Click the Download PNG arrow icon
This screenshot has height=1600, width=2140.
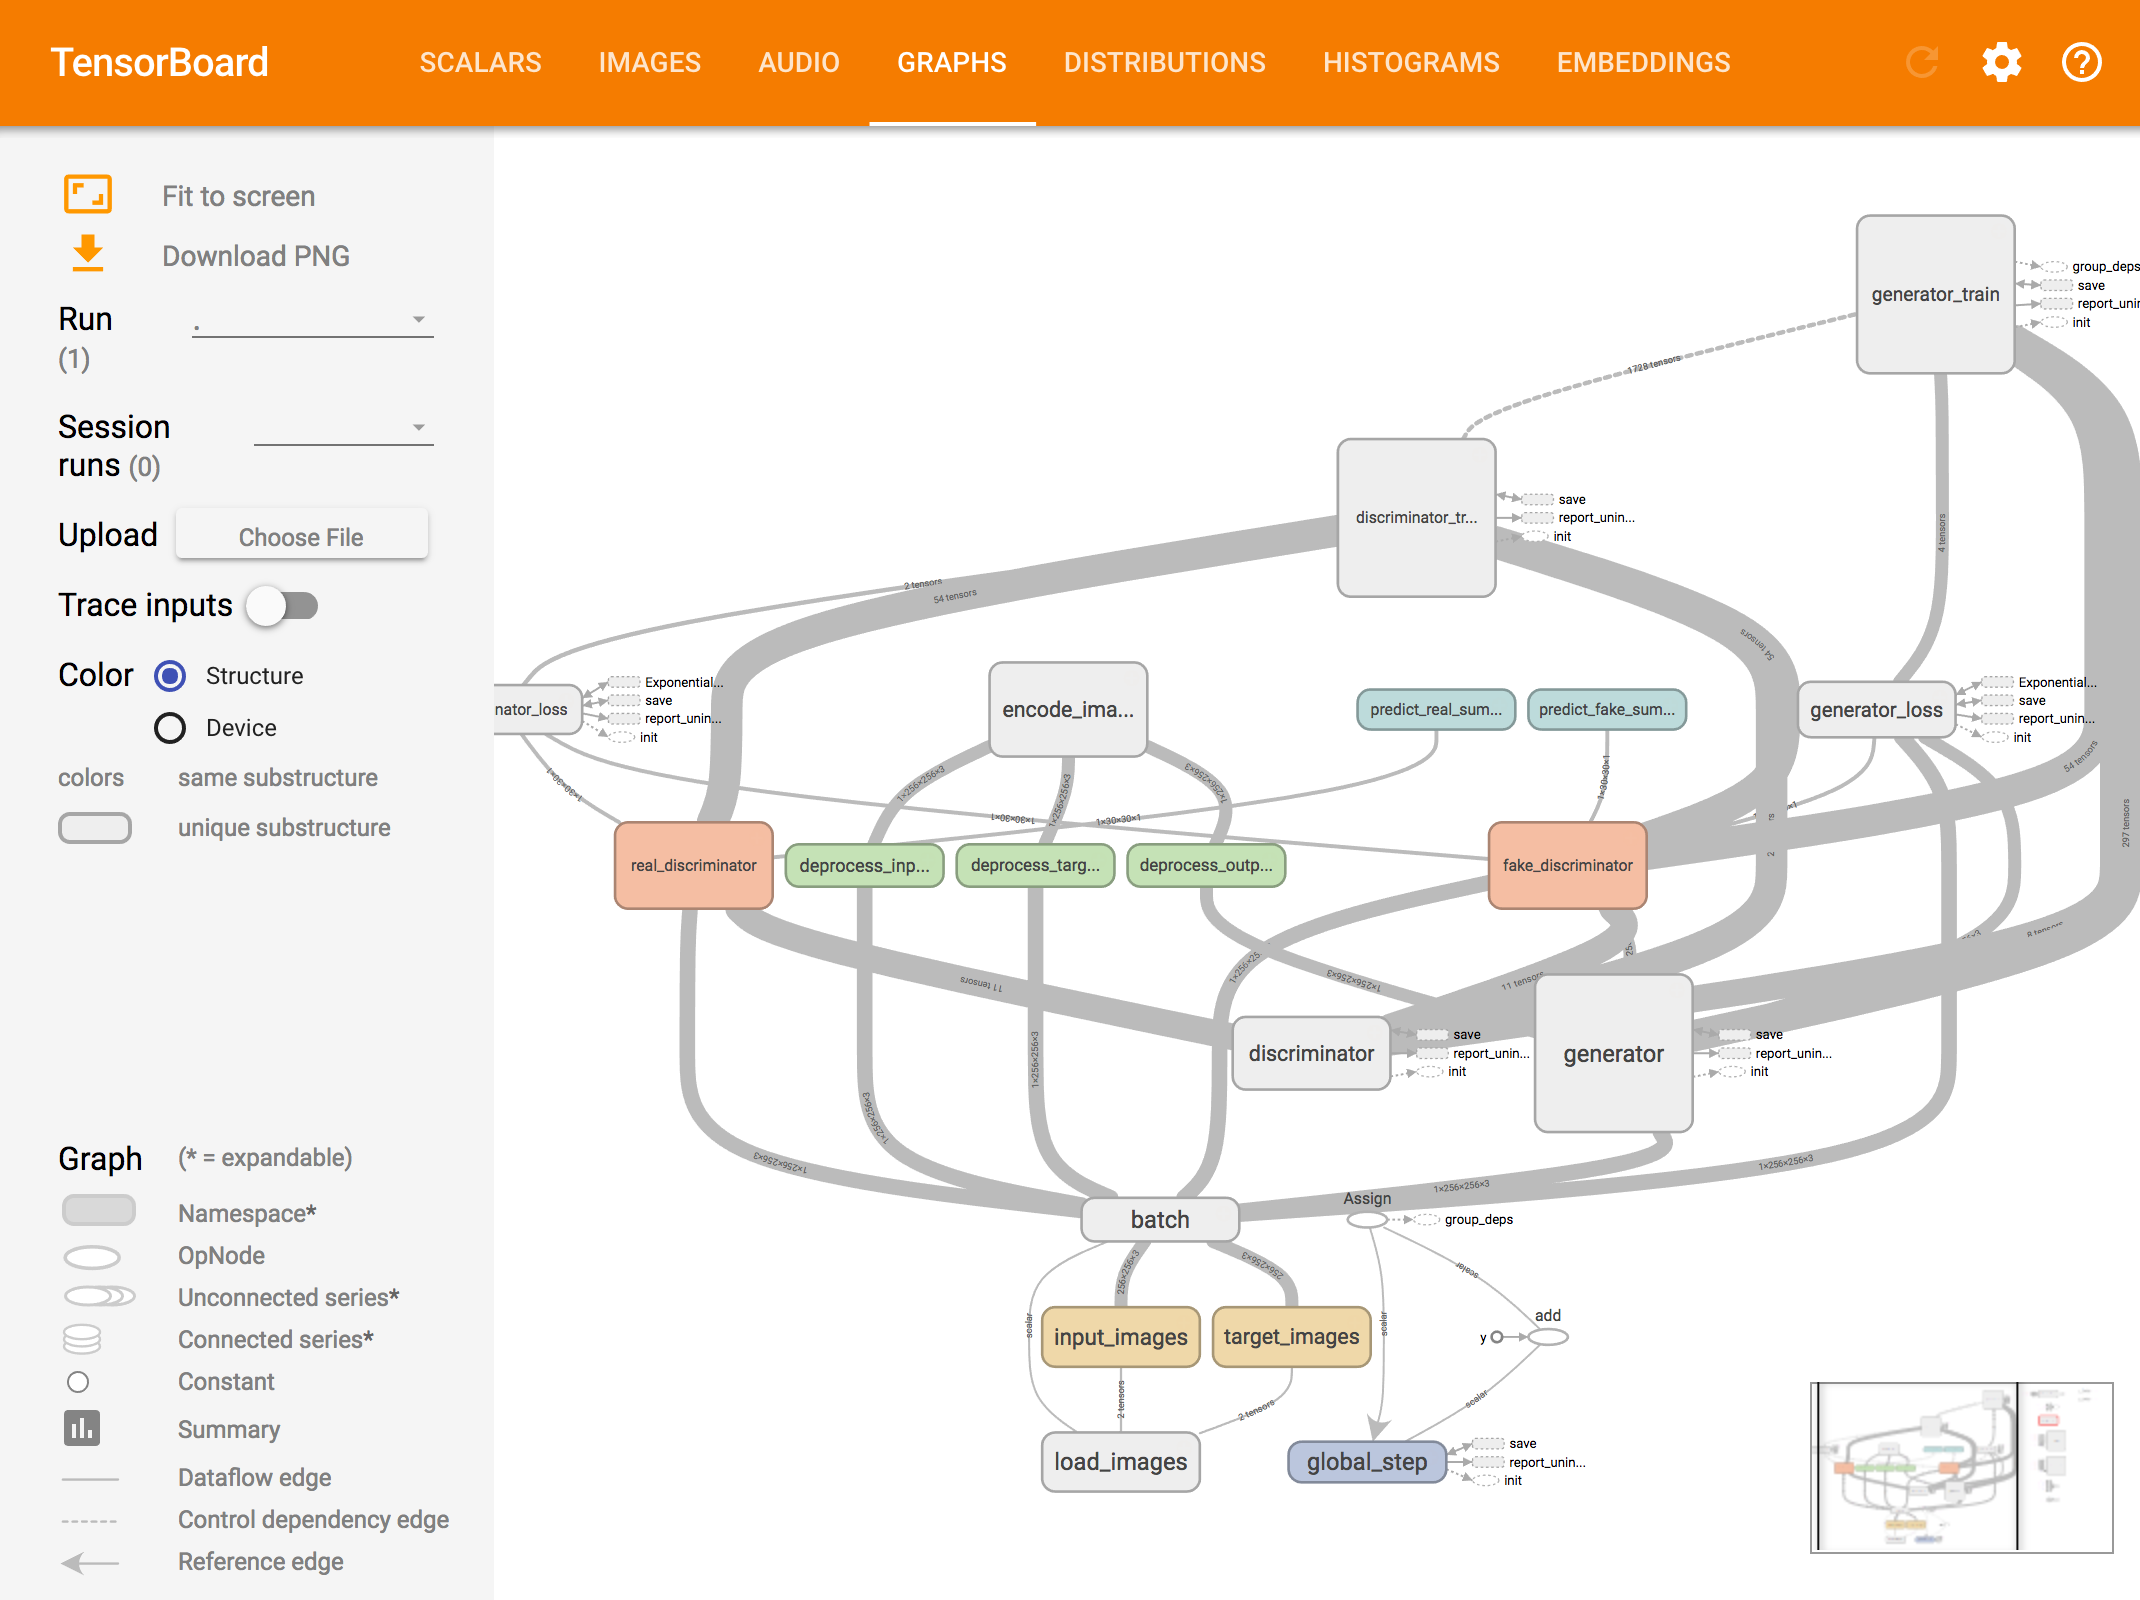pyautogui.click(x=88, y=254)
